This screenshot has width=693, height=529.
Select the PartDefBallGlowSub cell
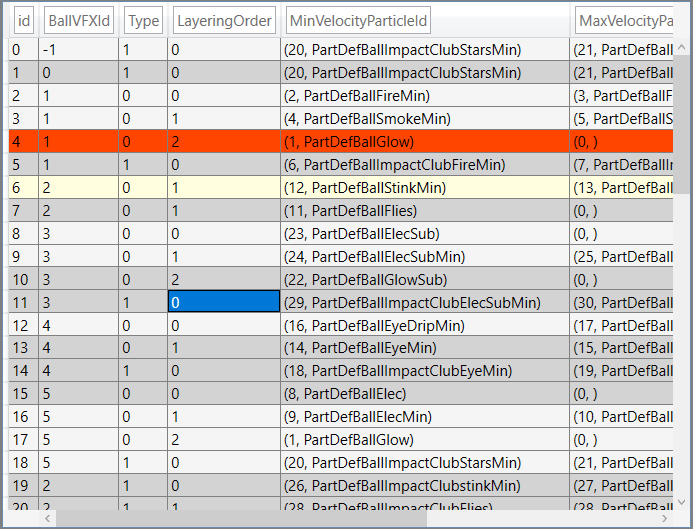tap(425, 279)
